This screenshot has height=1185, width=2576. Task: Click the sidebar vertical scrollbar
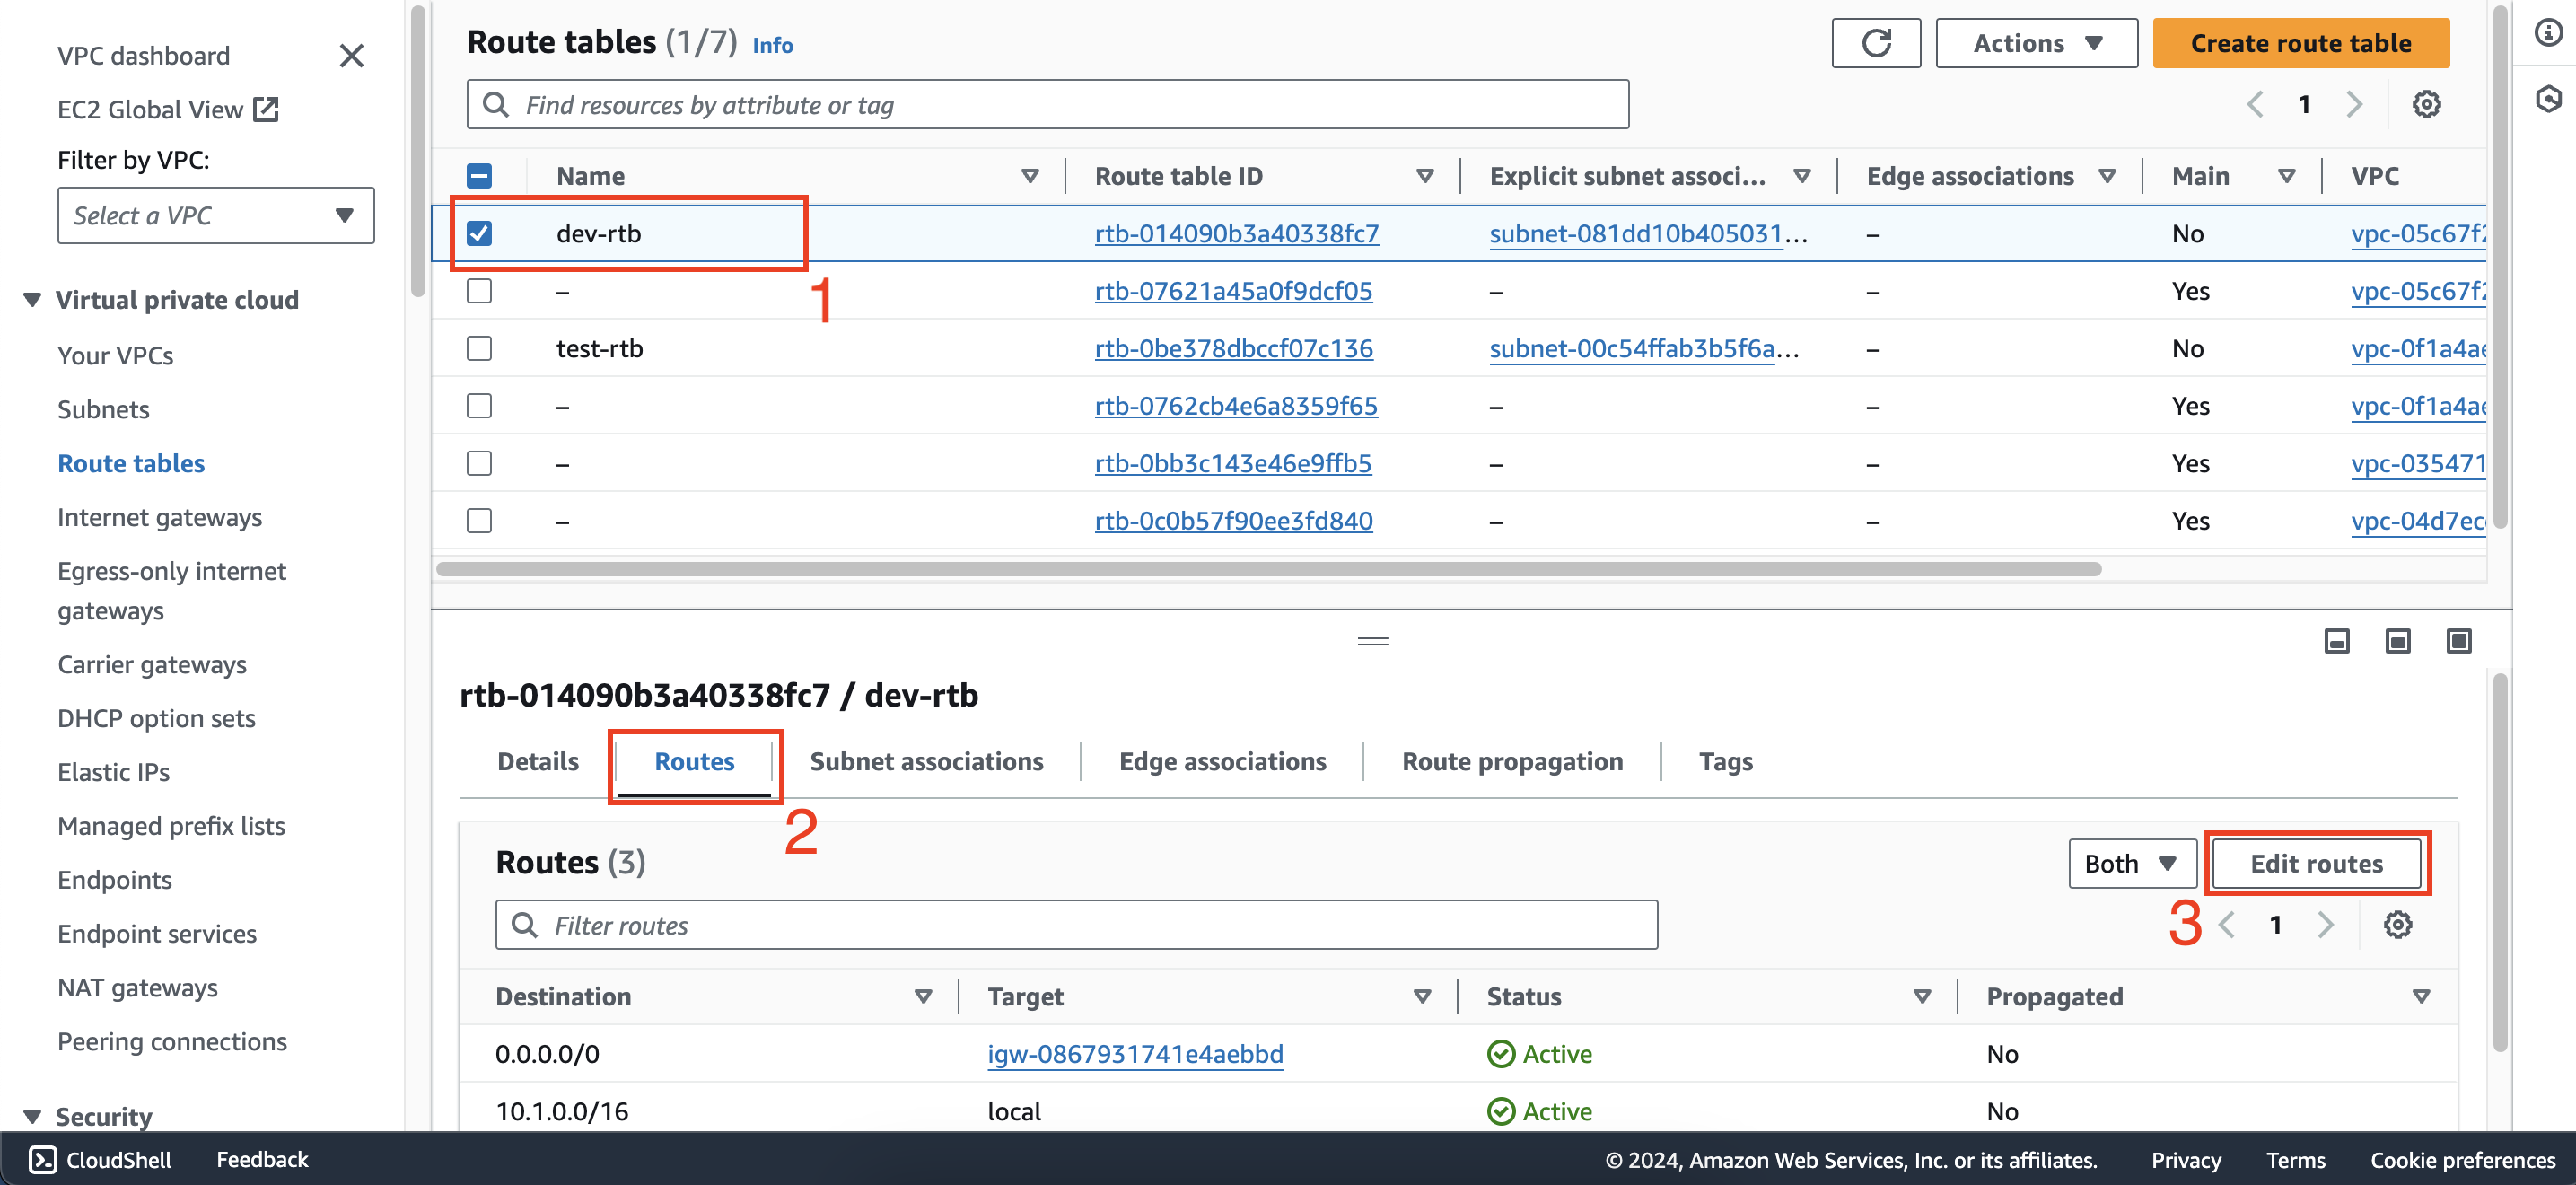coord(418,150)
